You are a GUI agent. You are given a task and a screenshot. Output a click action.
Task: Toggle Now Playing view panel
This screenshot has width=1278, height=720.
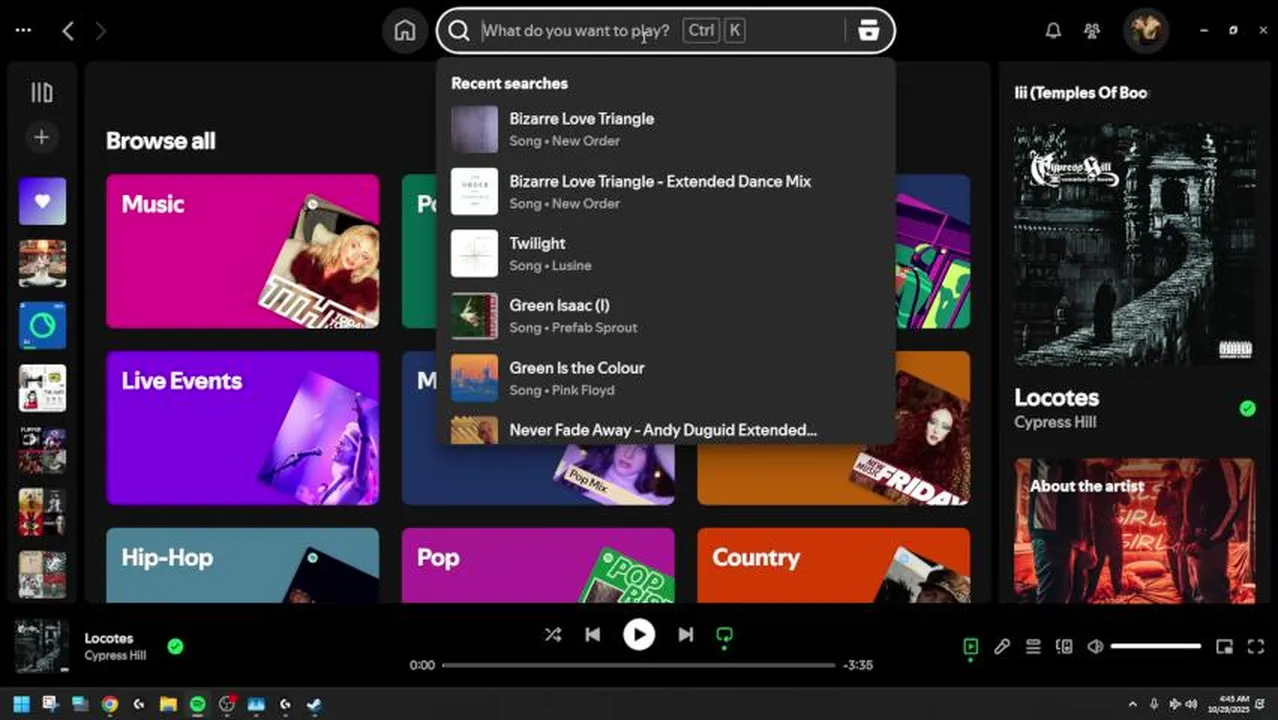970,647
